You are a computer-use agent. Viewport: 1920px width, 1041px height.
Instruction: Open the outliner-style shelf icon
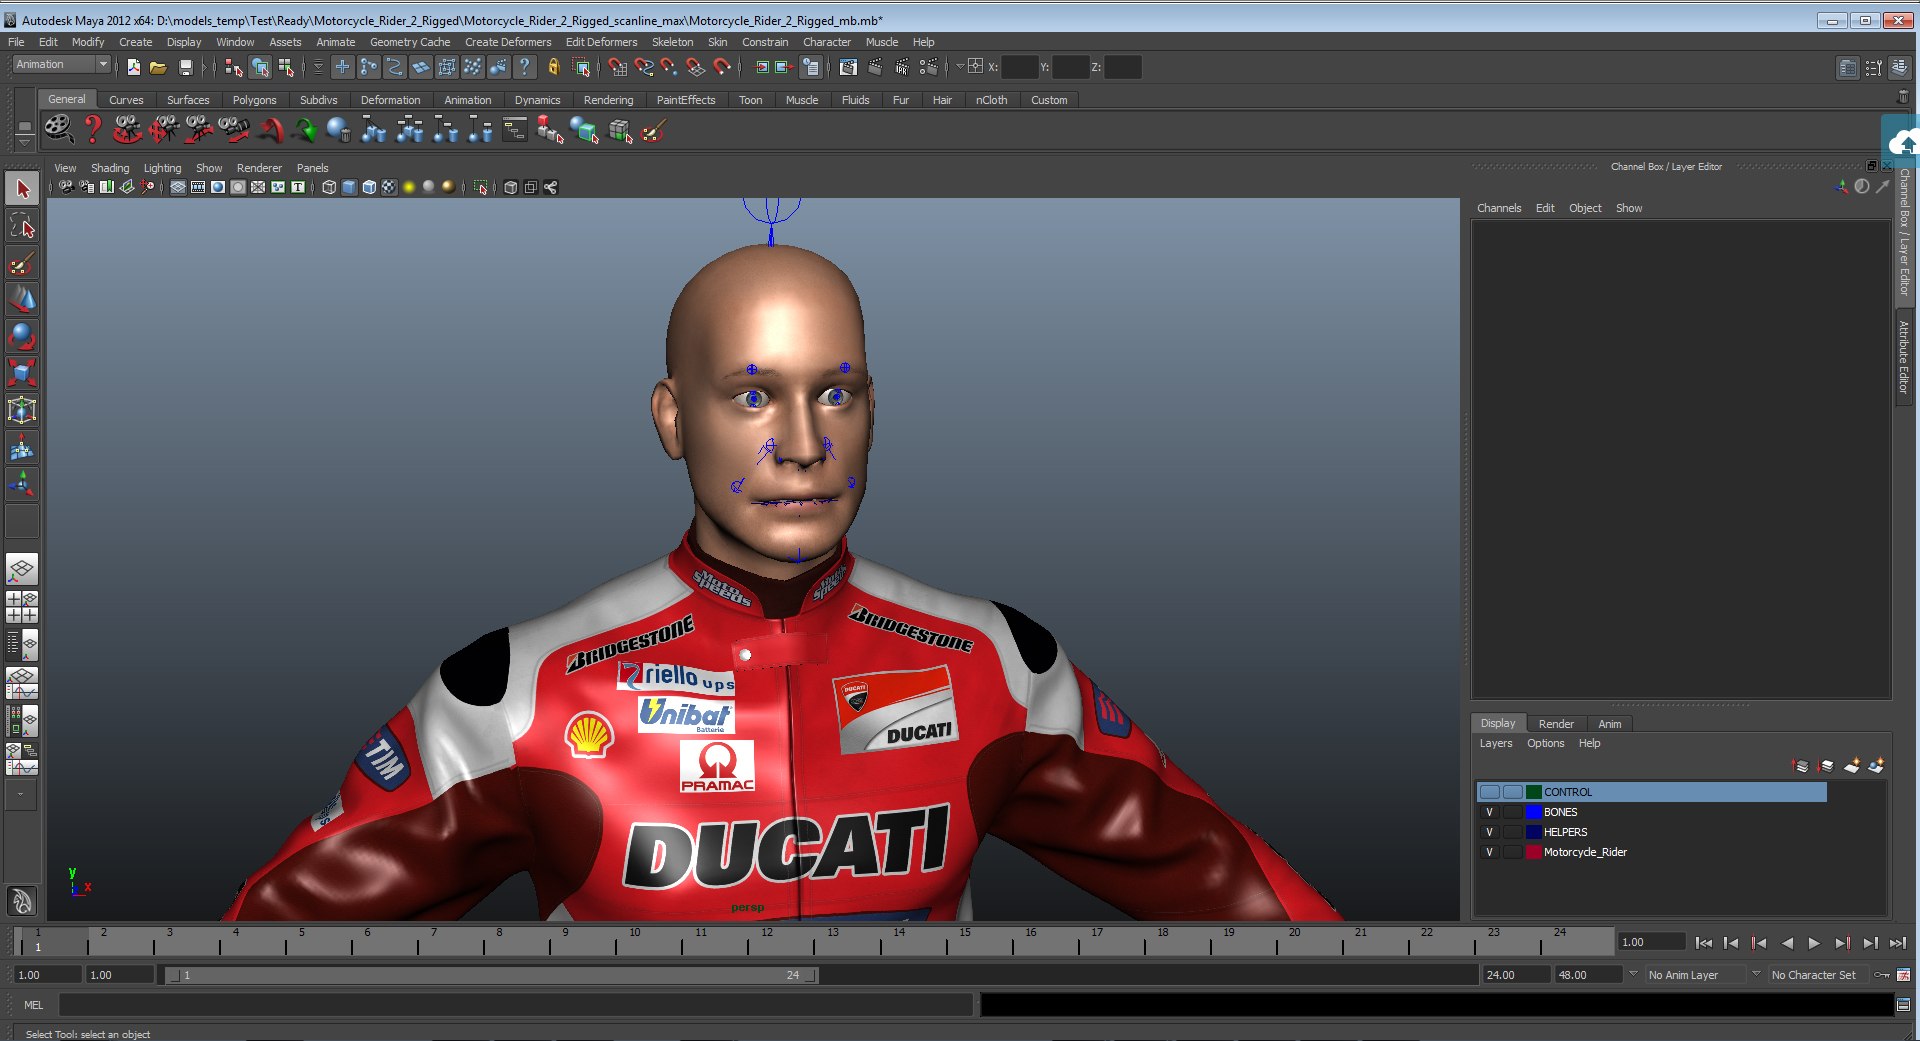coord(514,130)
